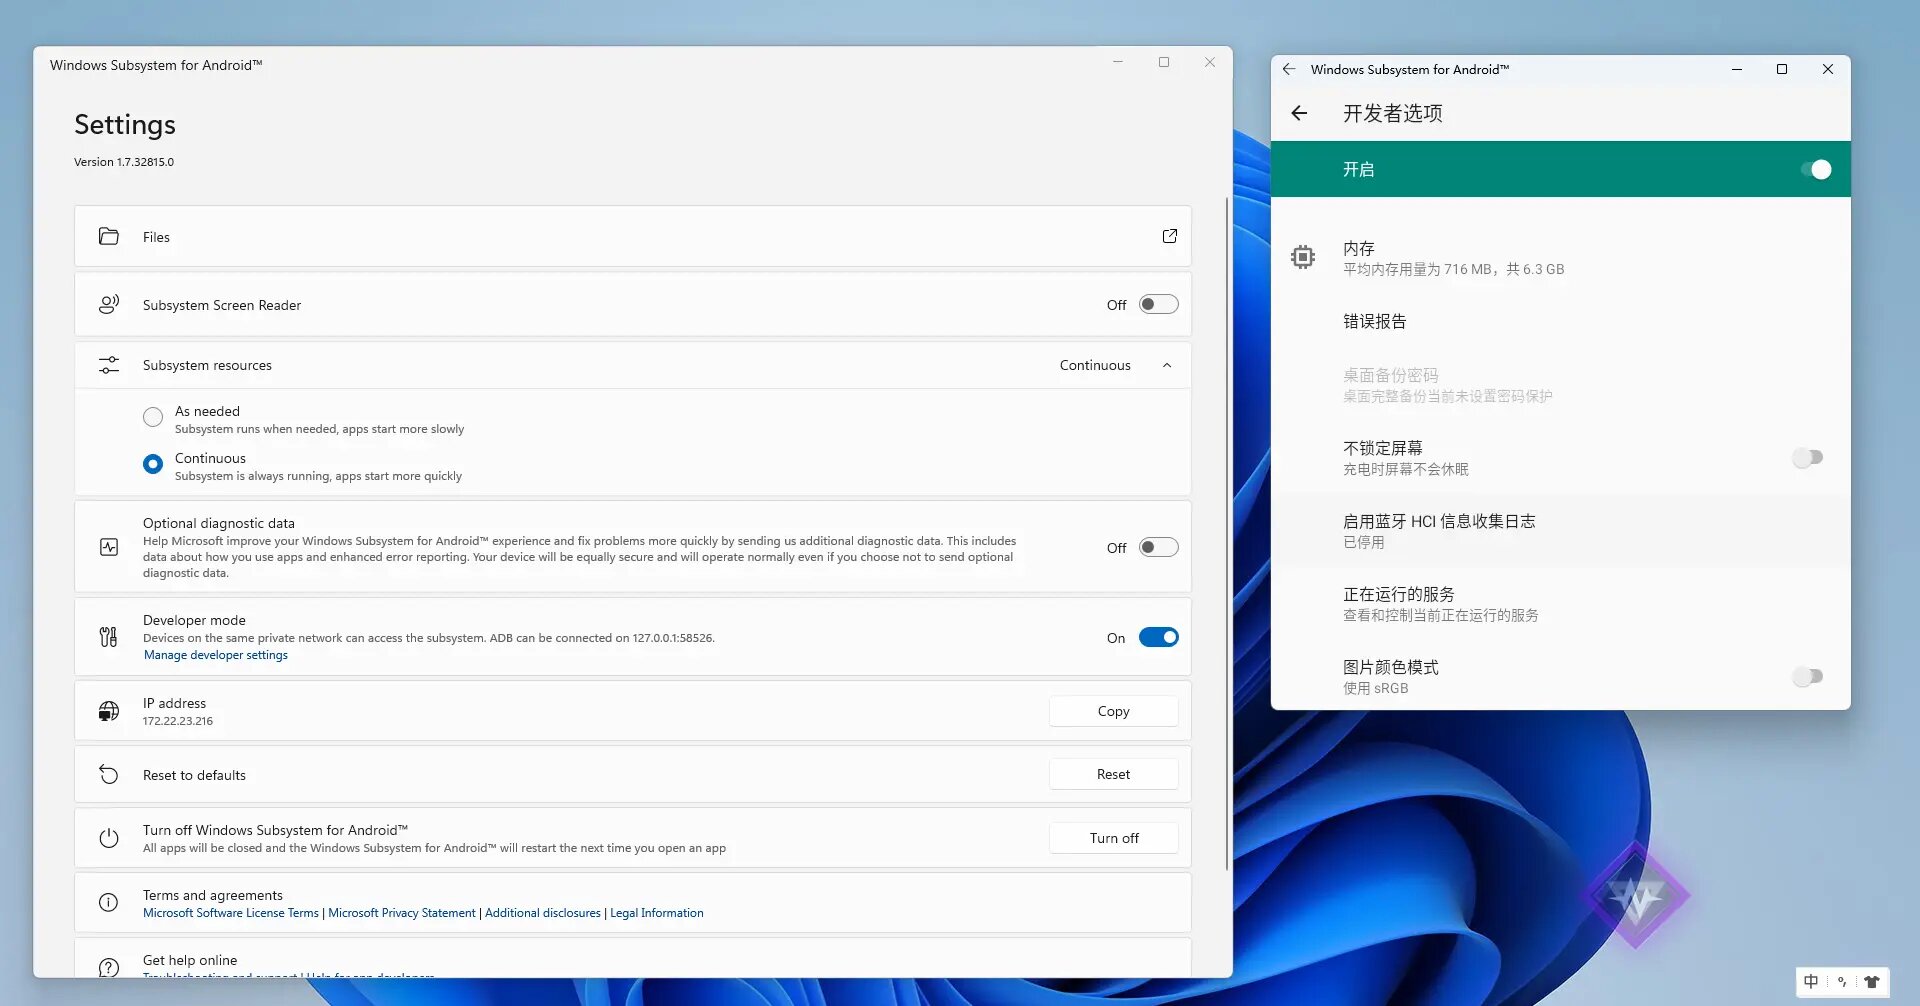
Task: Click the Subsystem resources sliders icon
Action: pyautogui.click(x=109, y=365)
